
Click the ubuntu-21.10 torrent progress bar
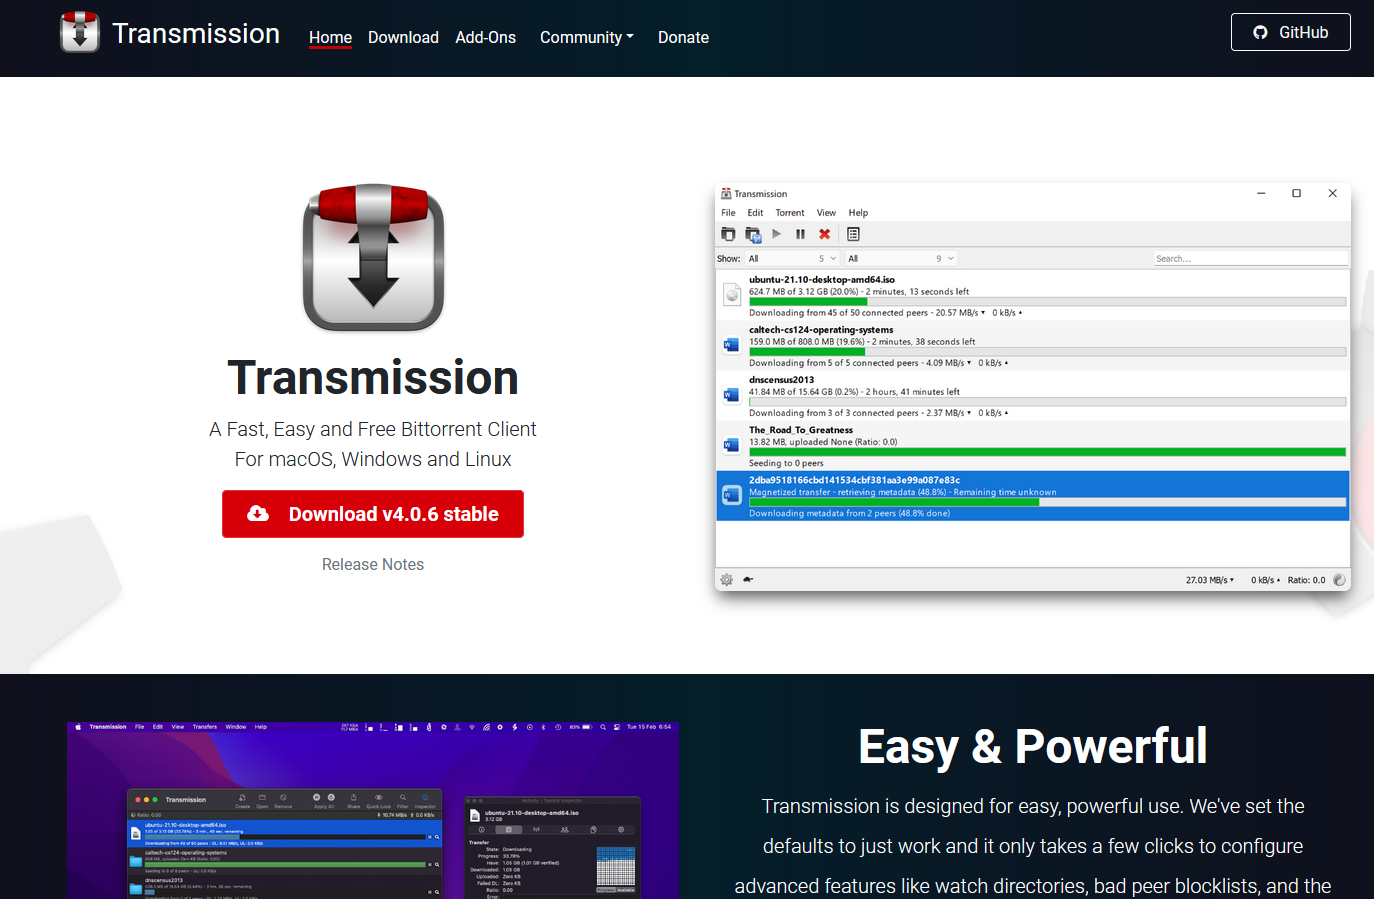pos(1046,302)
